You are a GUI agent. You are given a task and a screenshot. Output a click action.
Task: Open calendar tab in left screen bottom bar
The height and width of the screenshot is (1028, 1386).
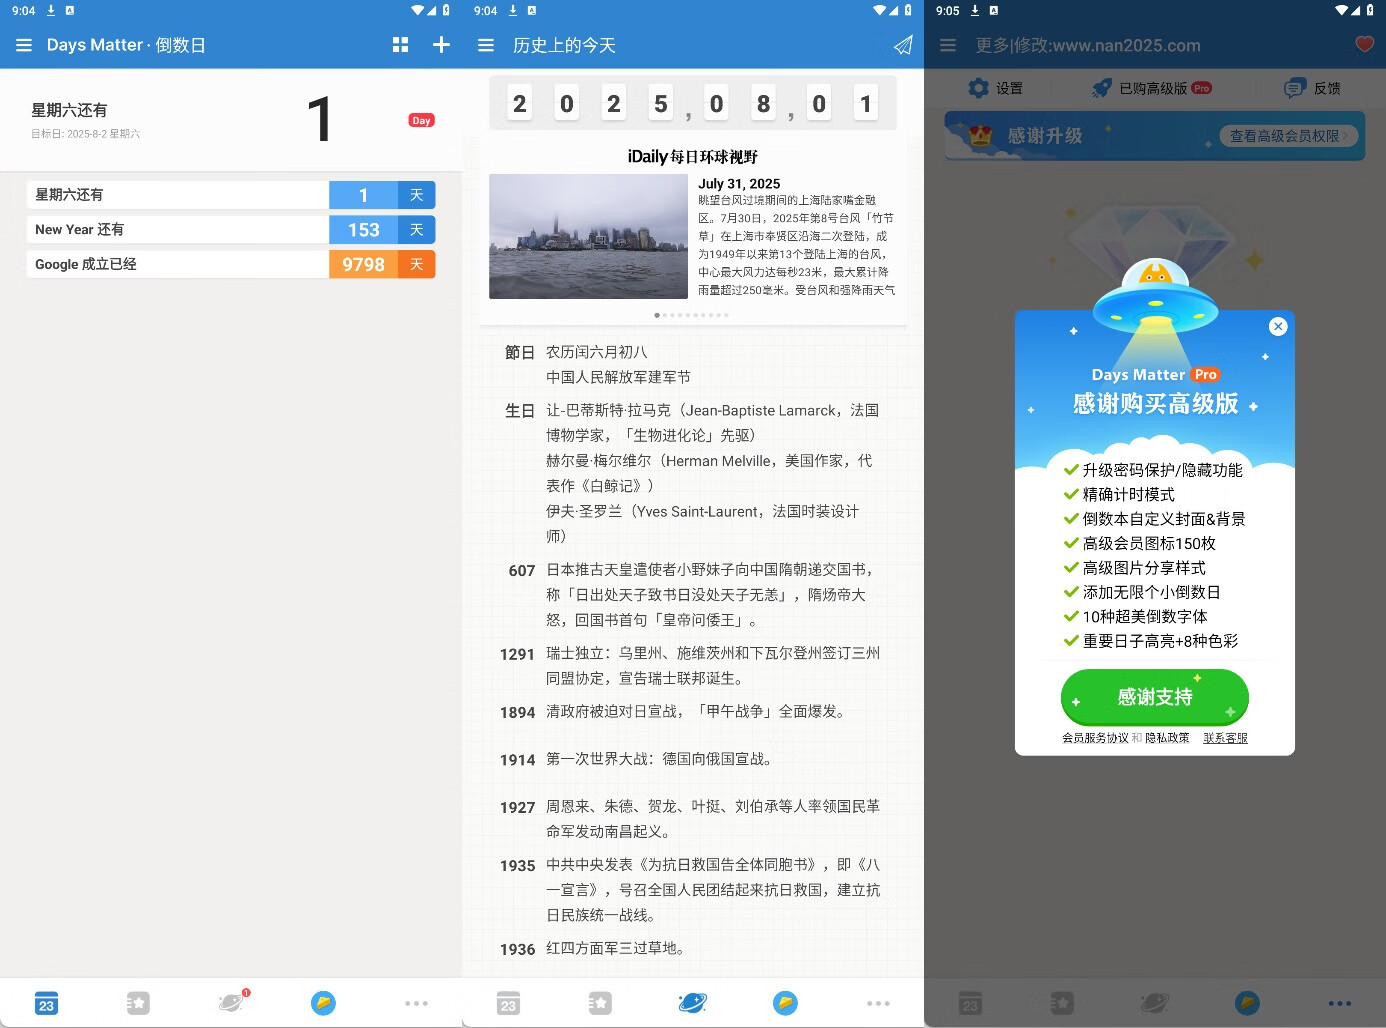pyautogui.click(x=46, y=1003)
